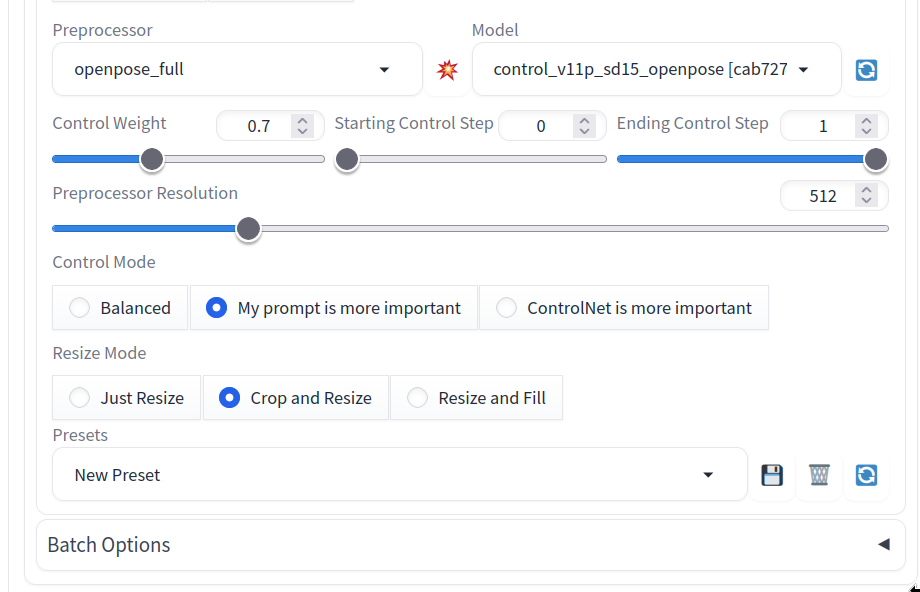Open the Preprocessor dropdown (openpose_full)
Viewport: 920px width, 592px height.
click(x=237, y=70)
